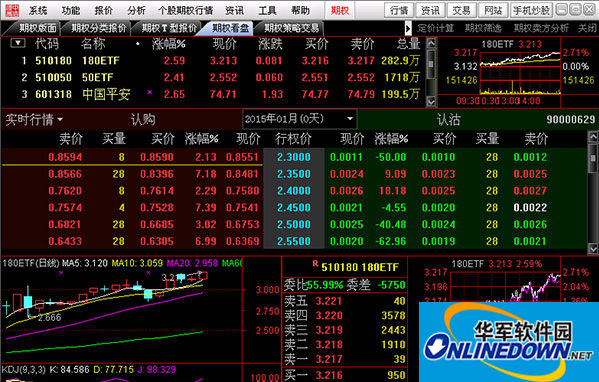
Task: Click the stock list scroll-down arrow
Action: (x=431, y=102)
